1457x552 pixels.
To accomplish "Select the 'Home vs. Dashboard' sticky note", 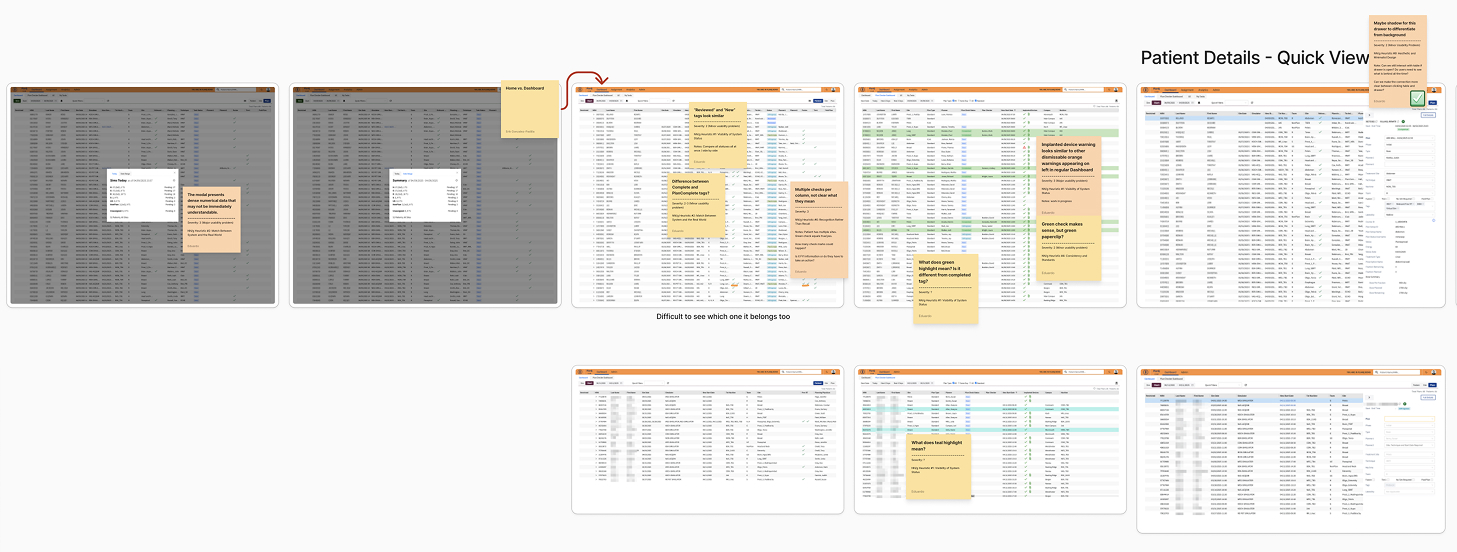I will pos(530,109).
